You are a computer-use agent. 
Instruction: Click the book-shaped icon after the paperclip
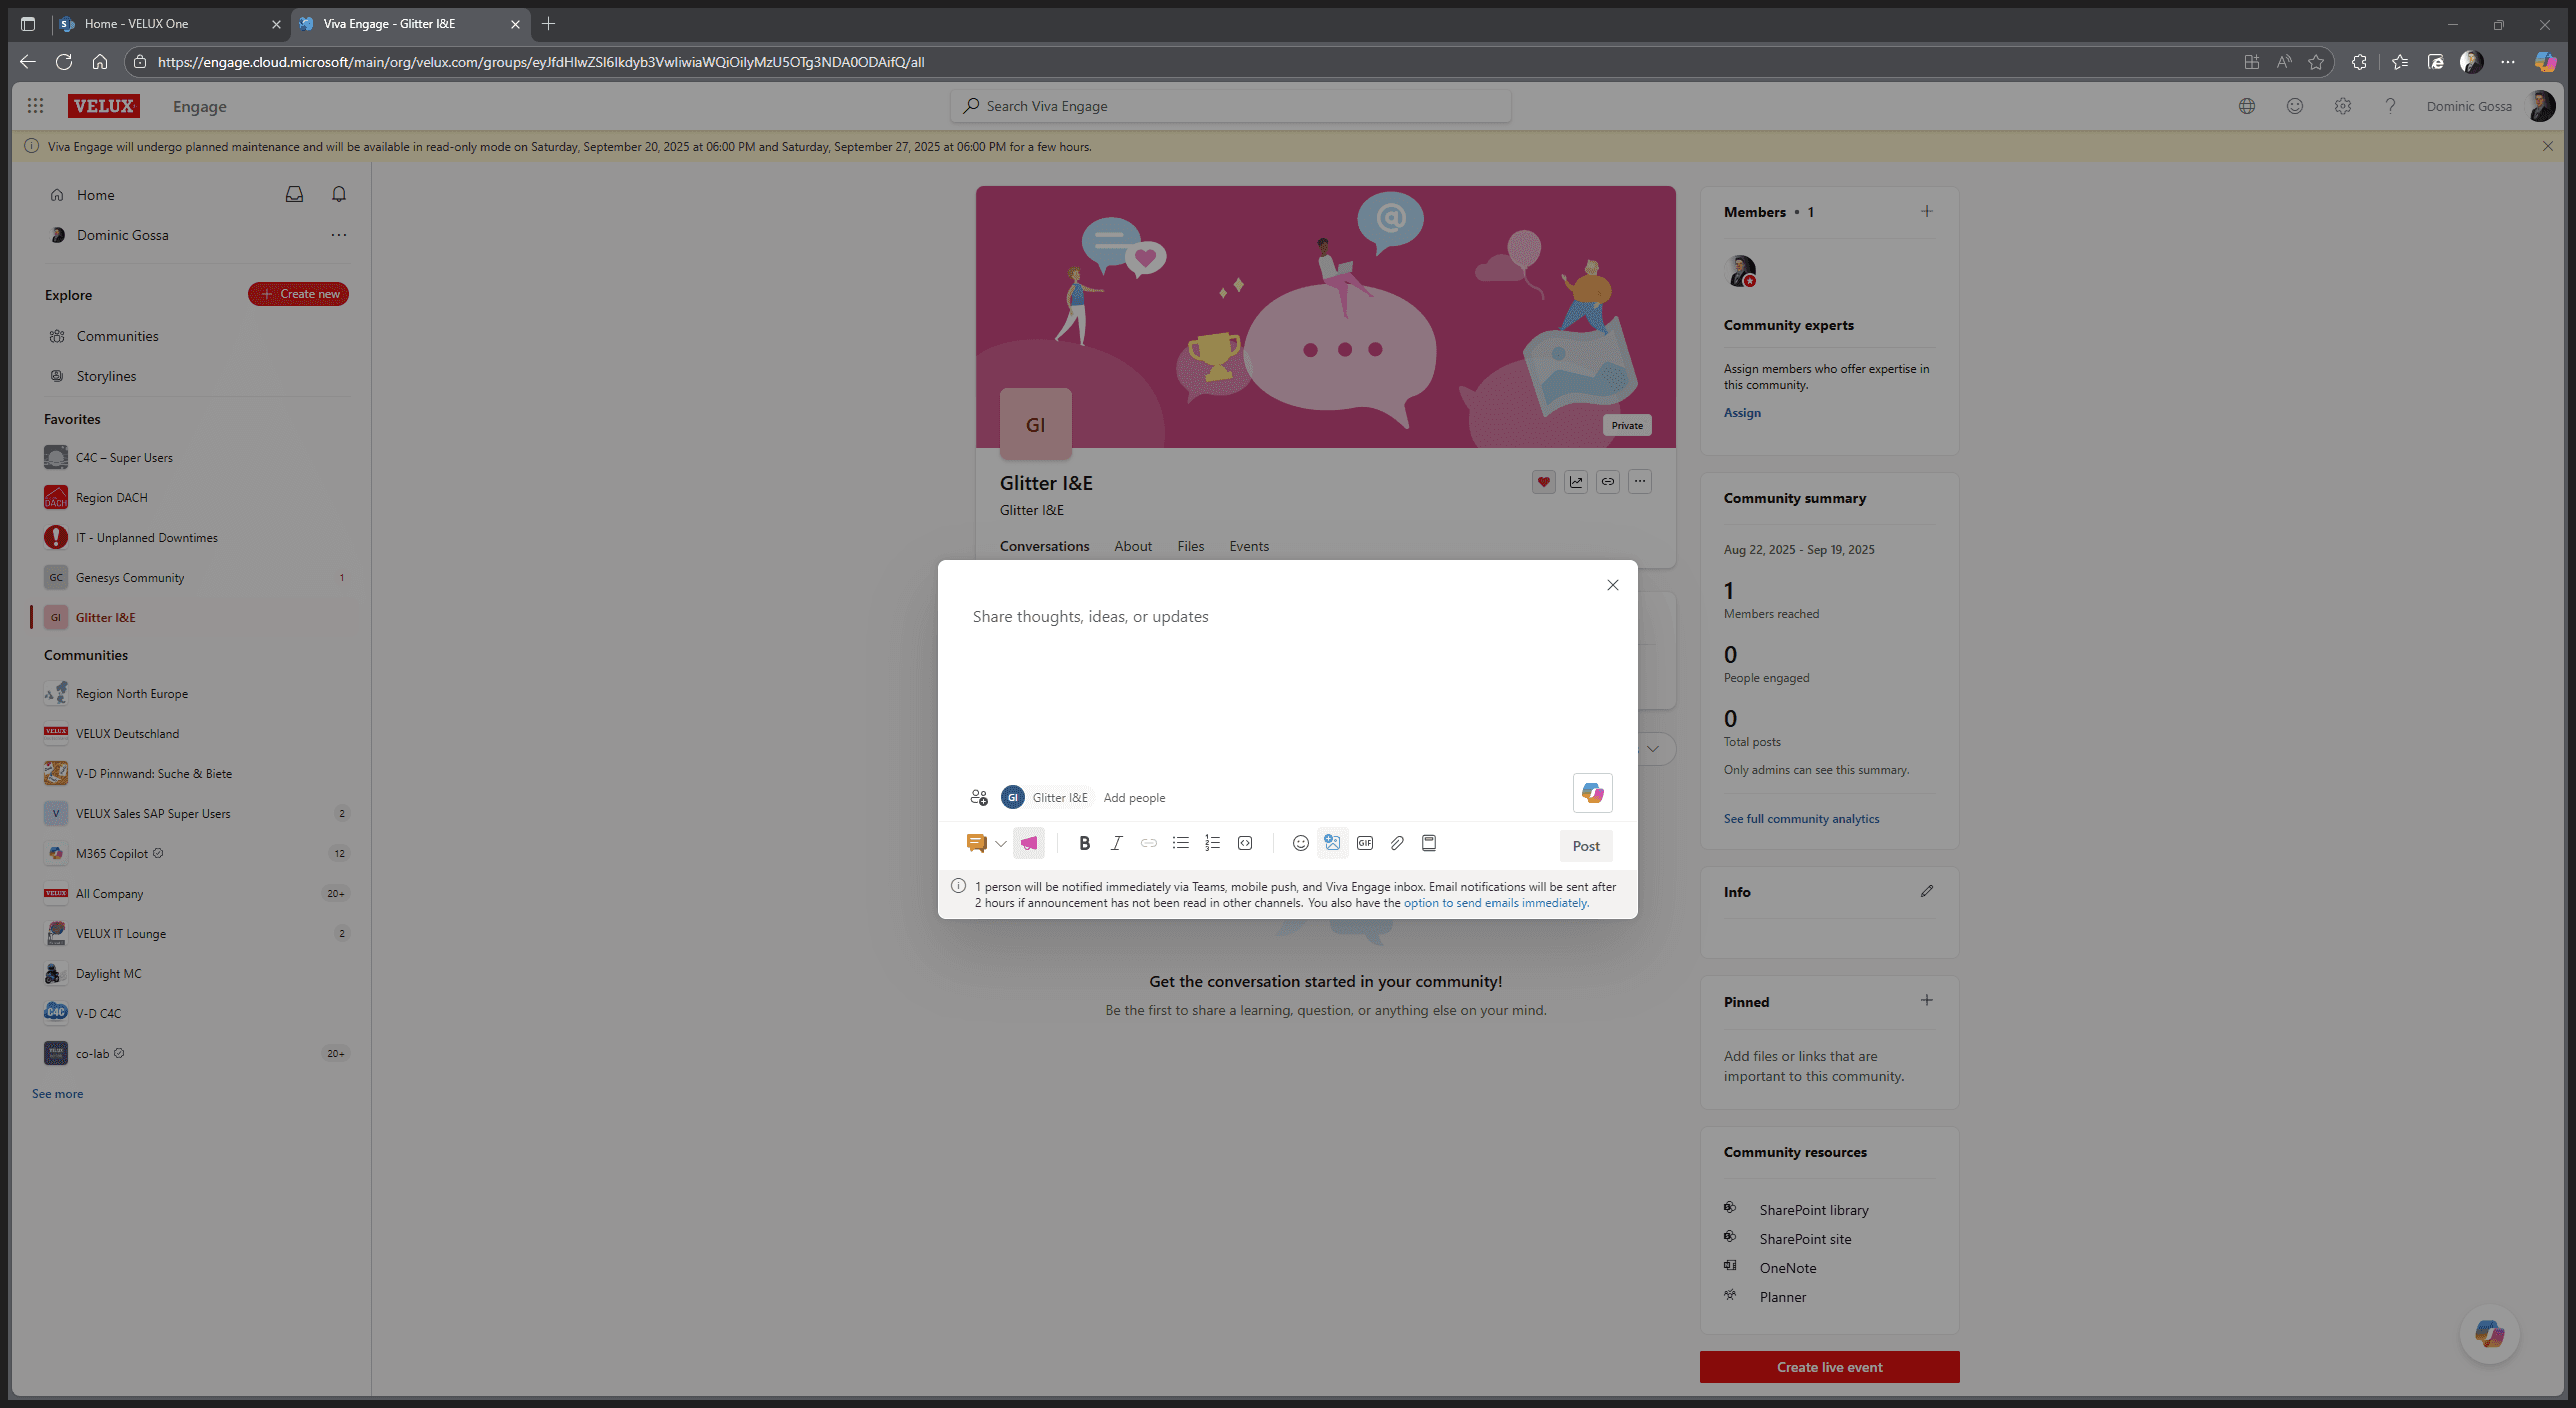[x=1428, y=843]
